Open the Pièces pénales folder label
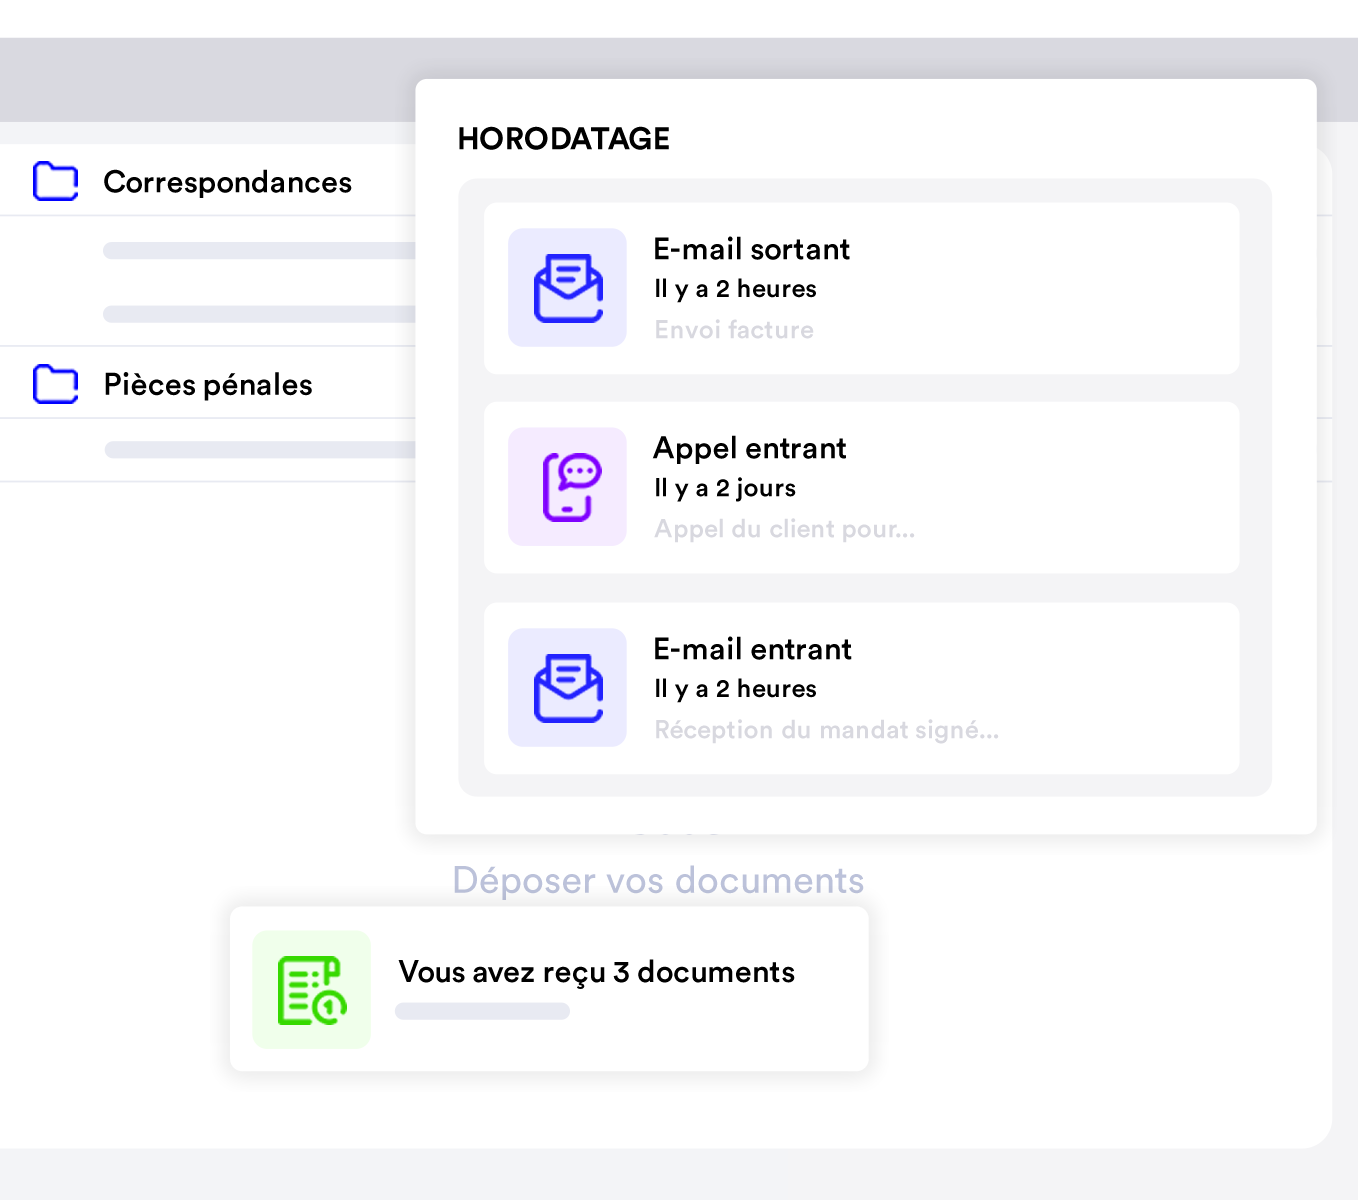Screen dimensions: 1358x1200 (208, 385)
